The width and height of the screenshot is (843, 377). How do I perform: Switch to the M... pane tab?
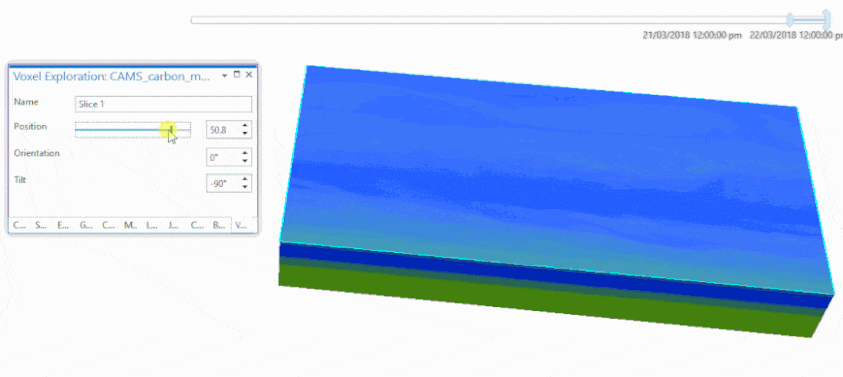[x=130, y=226]
